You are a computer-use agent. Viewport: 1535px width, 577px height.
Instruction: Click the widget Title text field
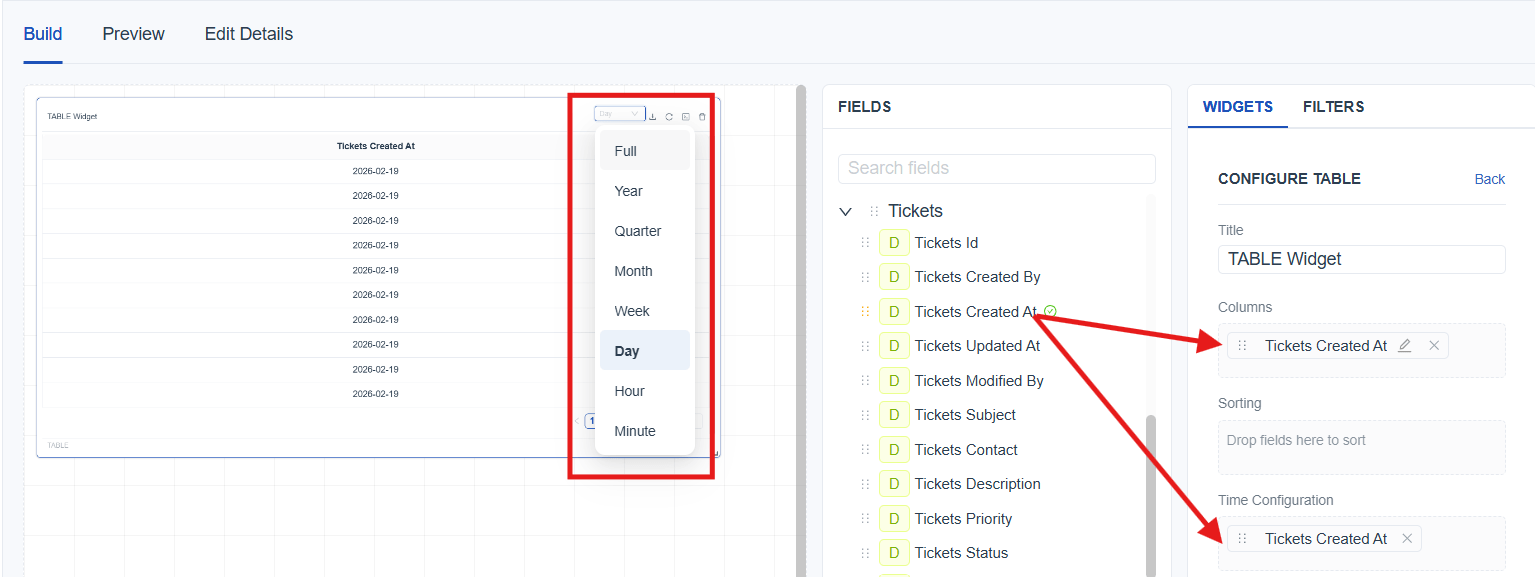(x=1361, y=259)
